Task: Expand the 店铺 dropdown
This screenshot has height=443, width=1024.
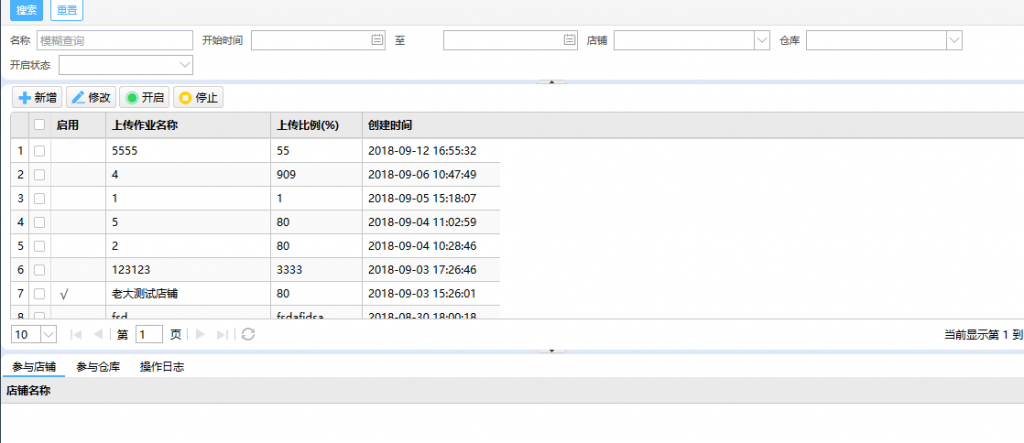Action: (760, 40)
